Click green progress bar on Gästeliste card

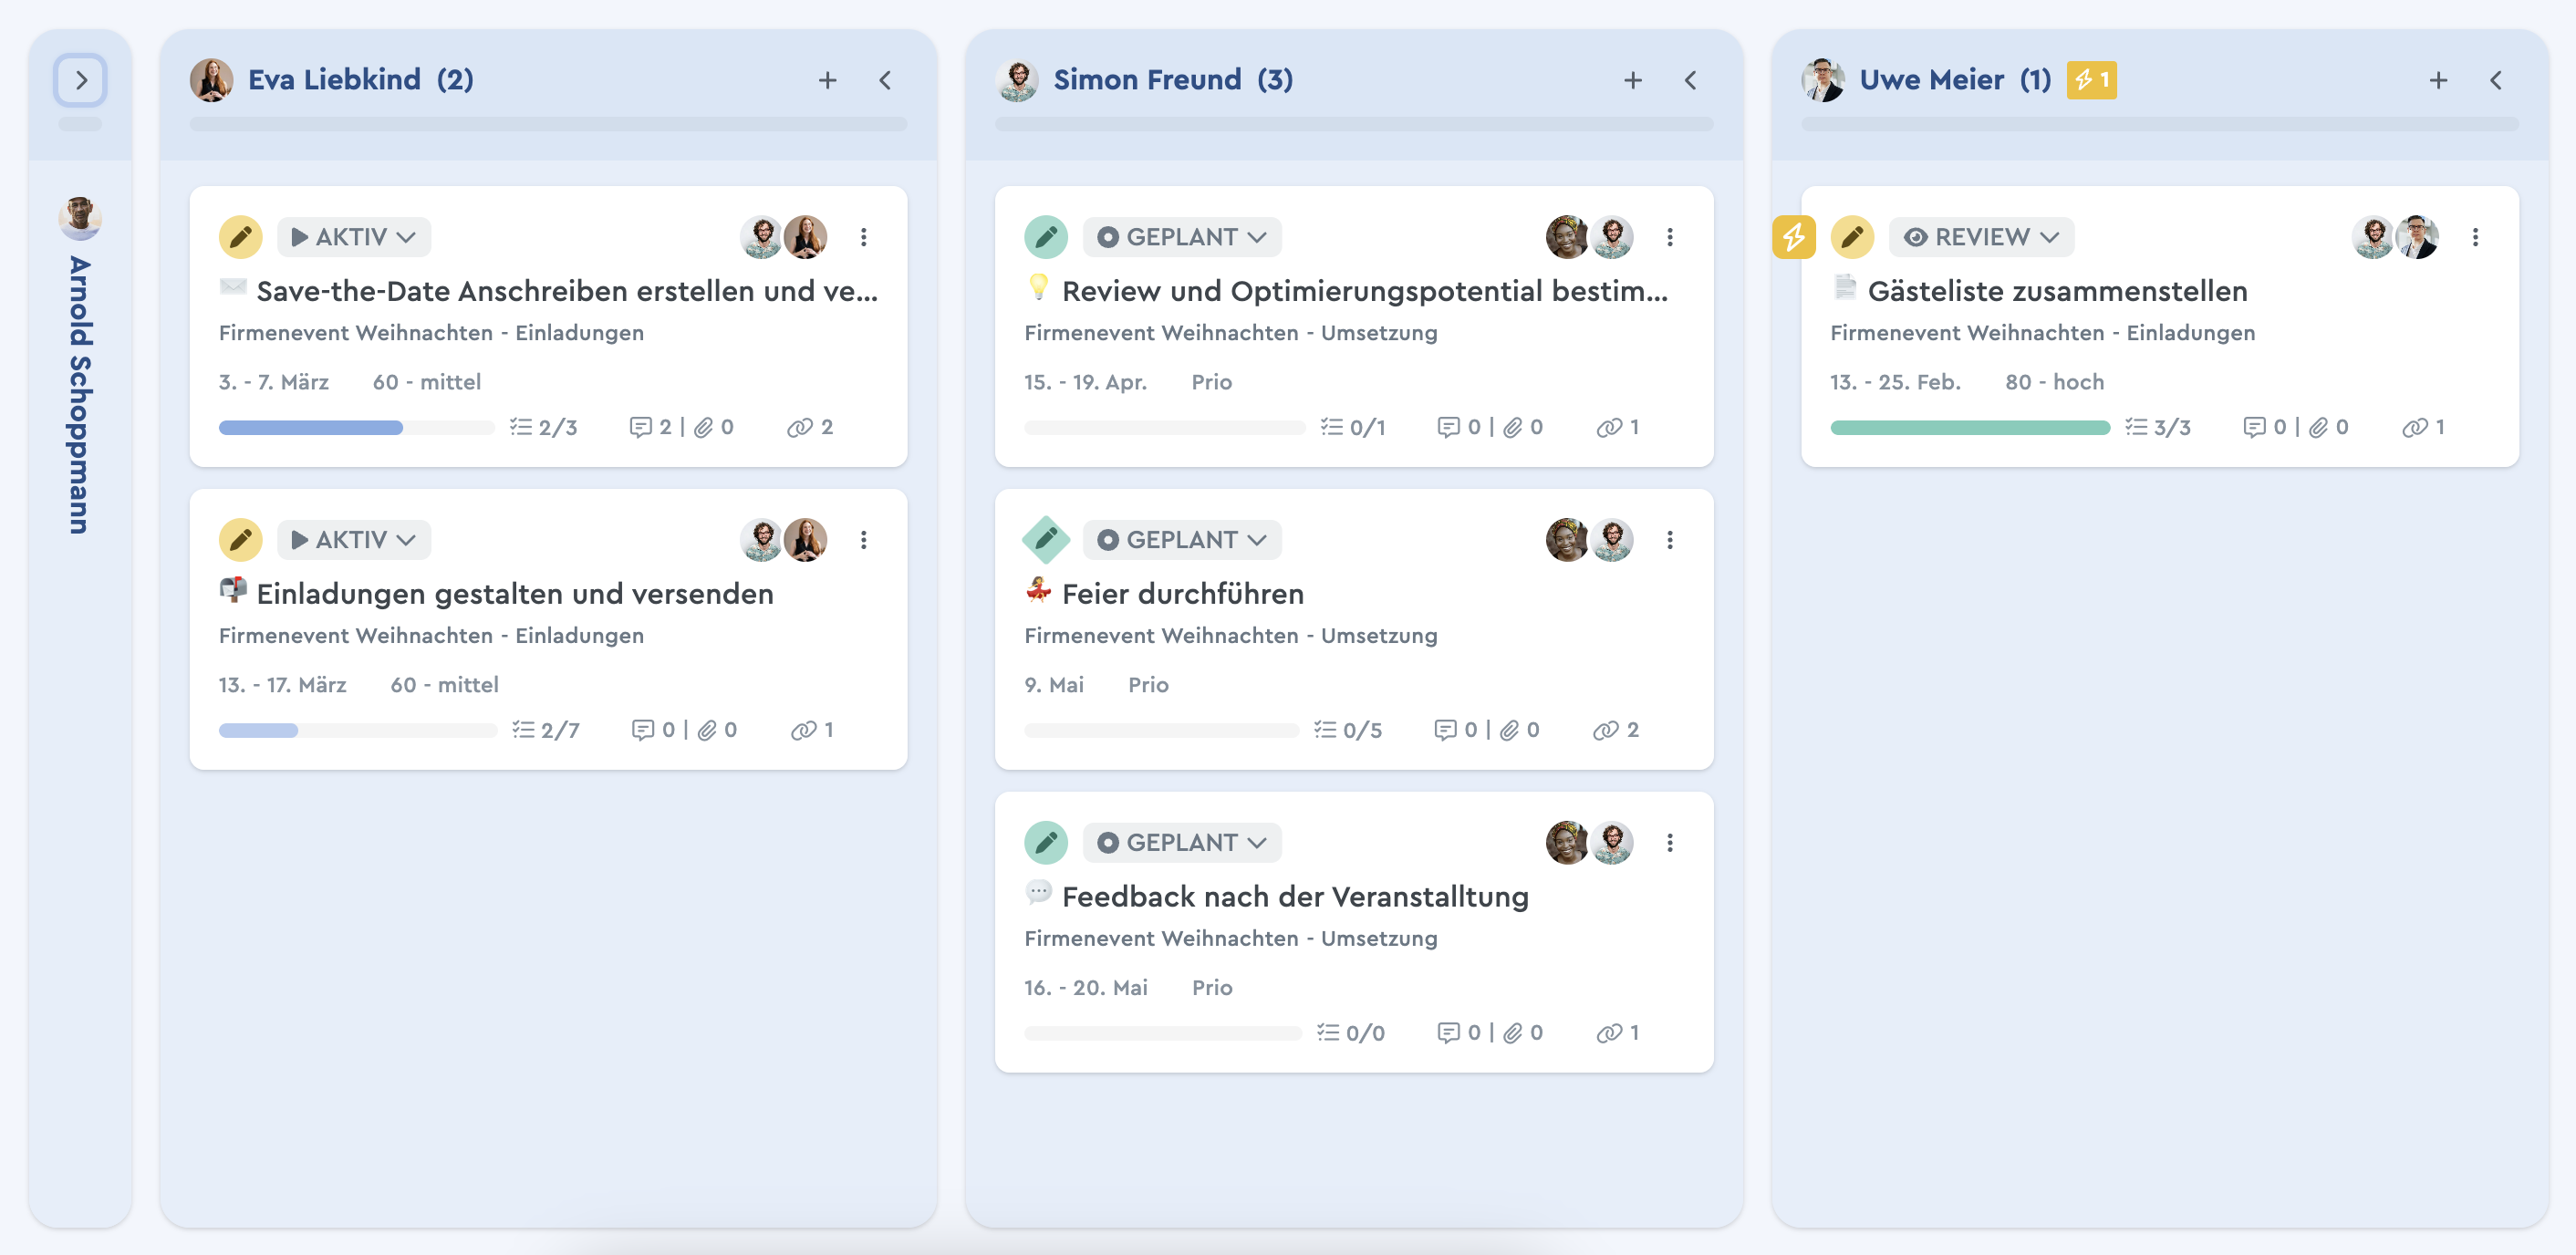1970,428
